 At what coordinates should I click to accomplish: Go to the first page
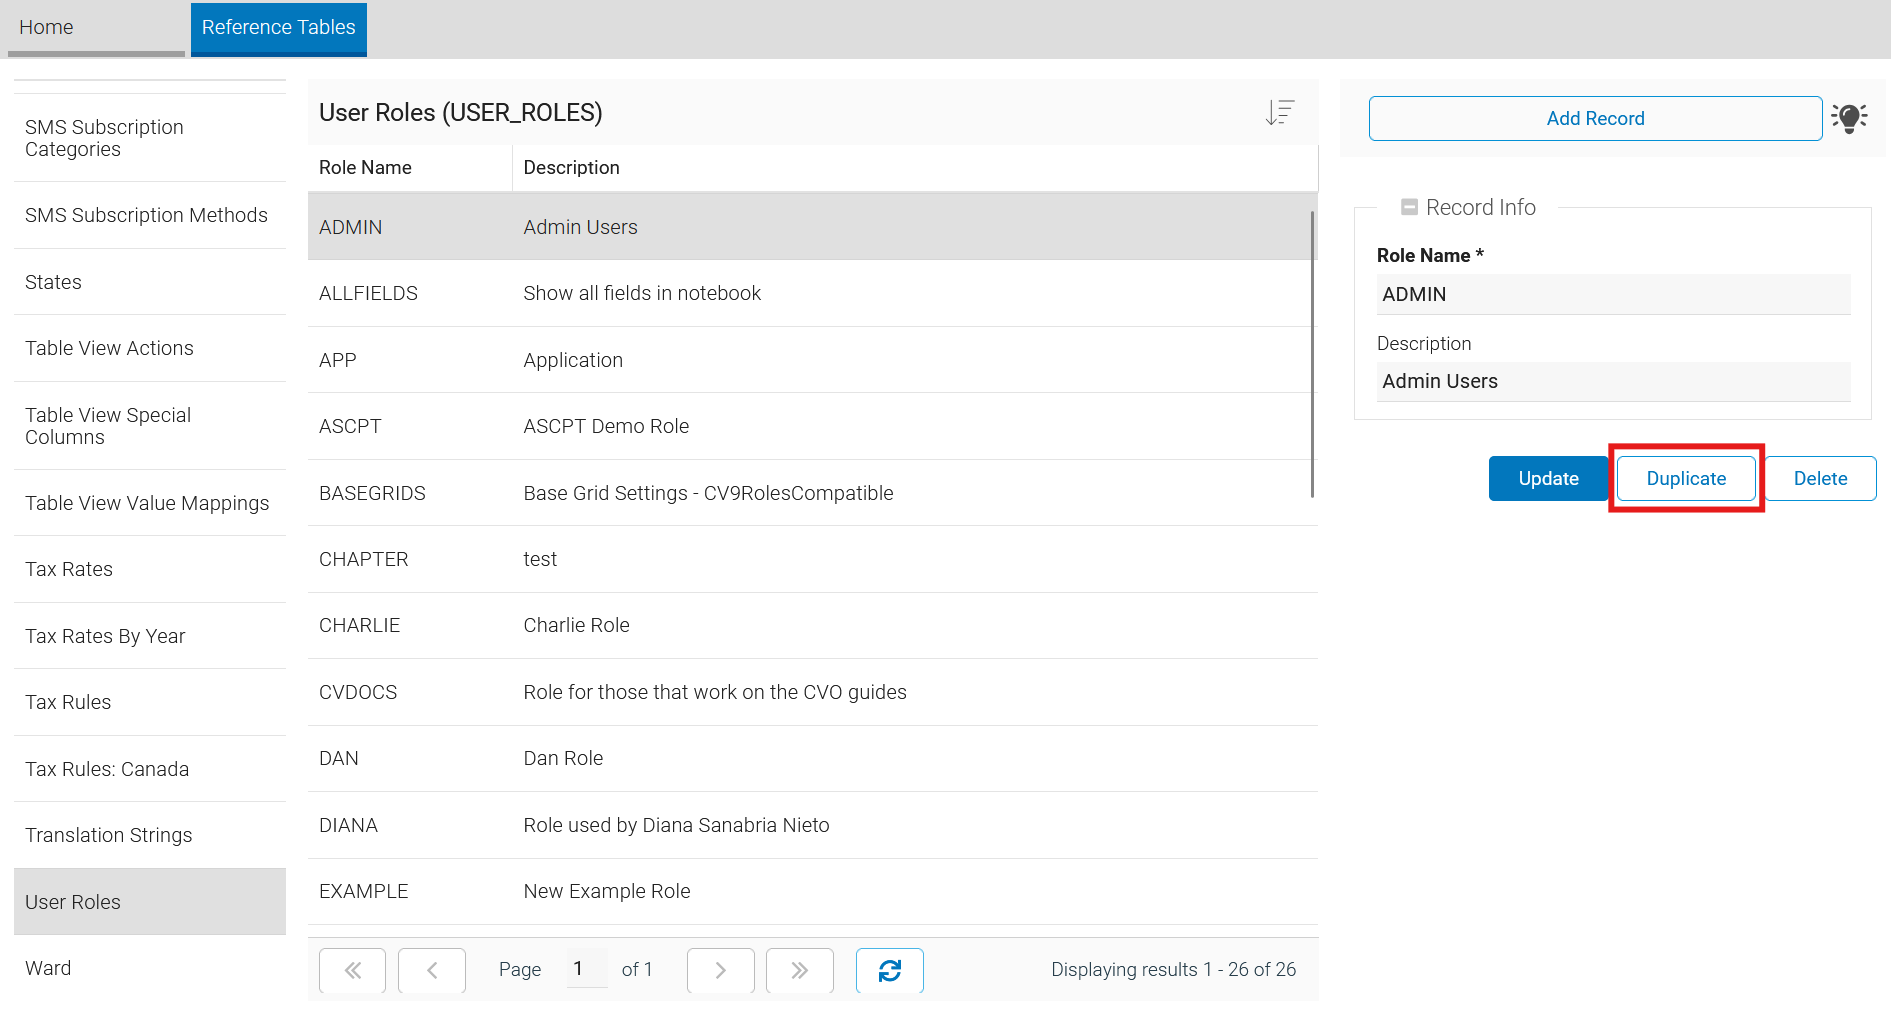[352, 970]
